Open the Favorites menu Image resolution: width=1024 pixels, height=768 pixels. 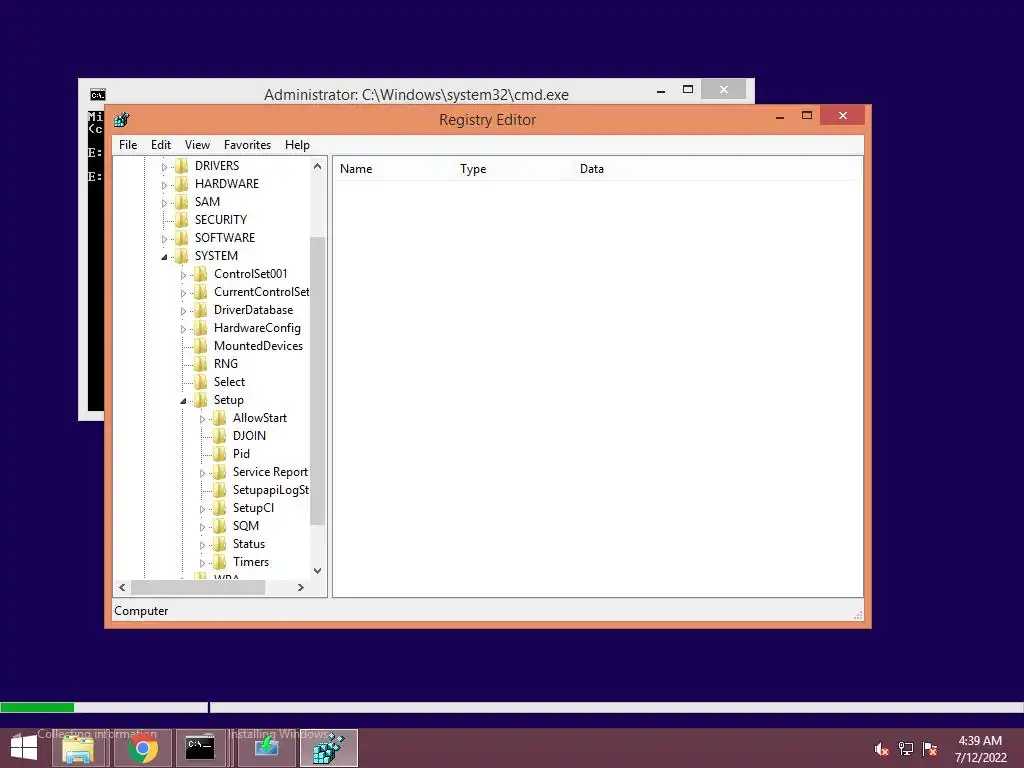[247, 145]
